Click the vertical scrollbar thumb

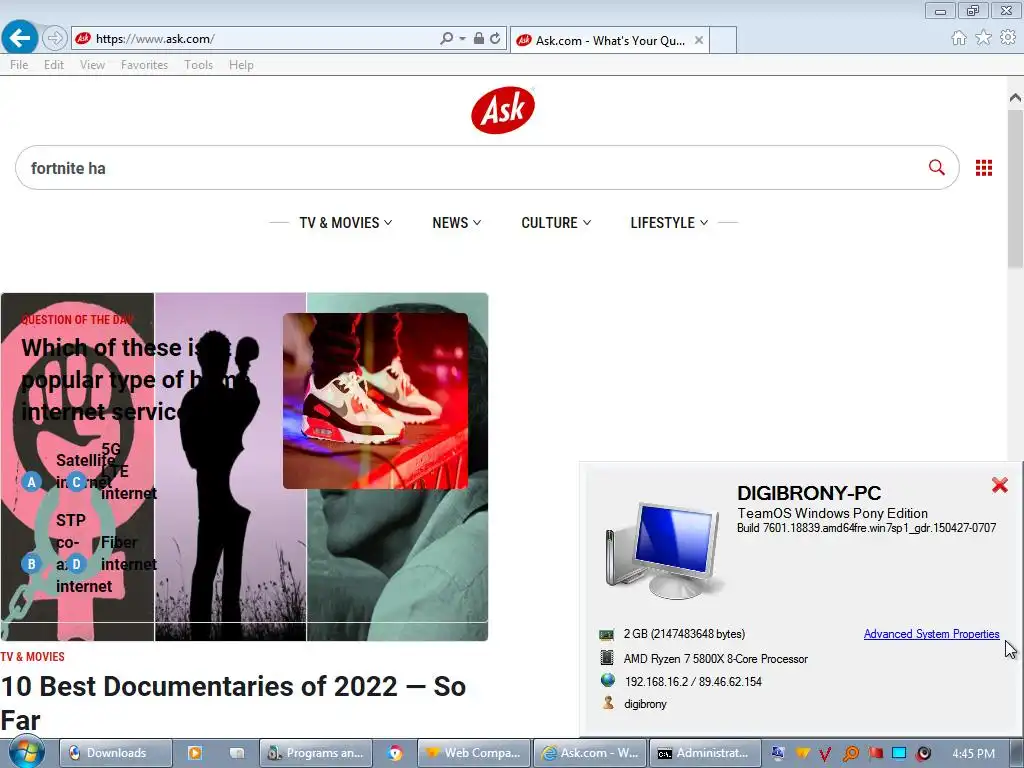tap(1015, 189)
